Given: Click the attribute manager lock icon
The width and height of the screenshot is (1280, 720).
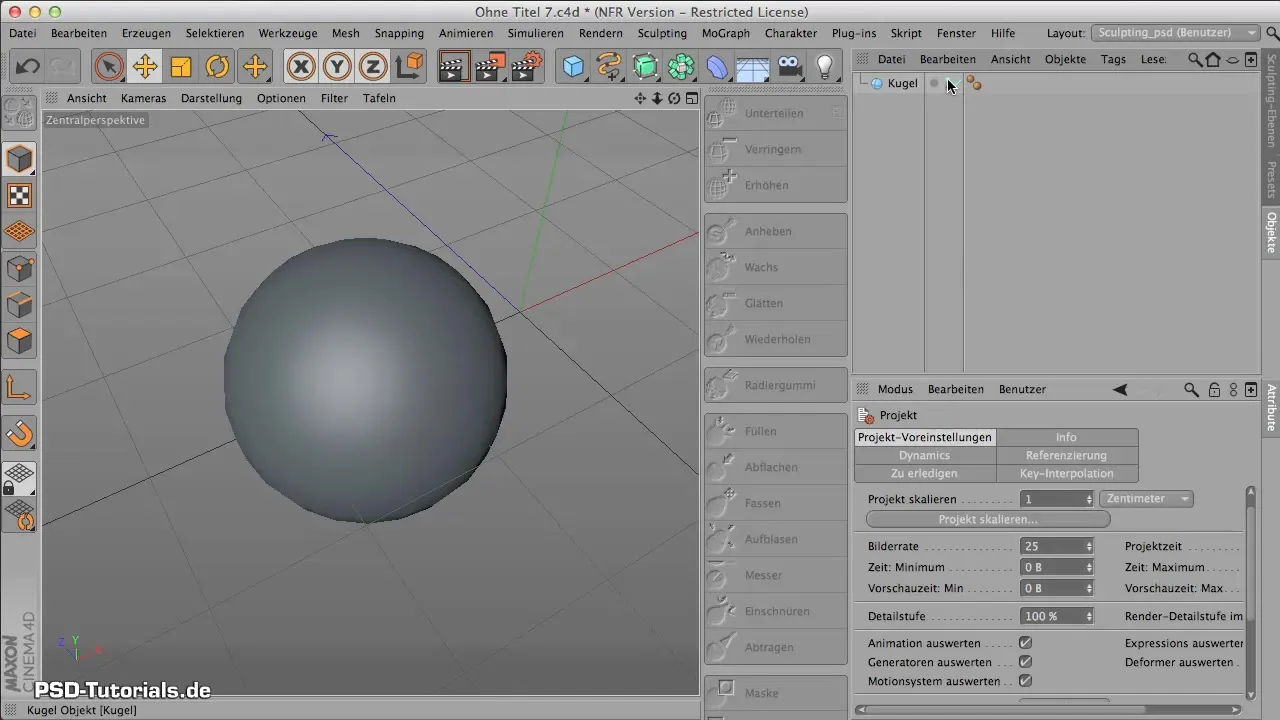Looking at the screenshot, I should tap(1214, 389).
